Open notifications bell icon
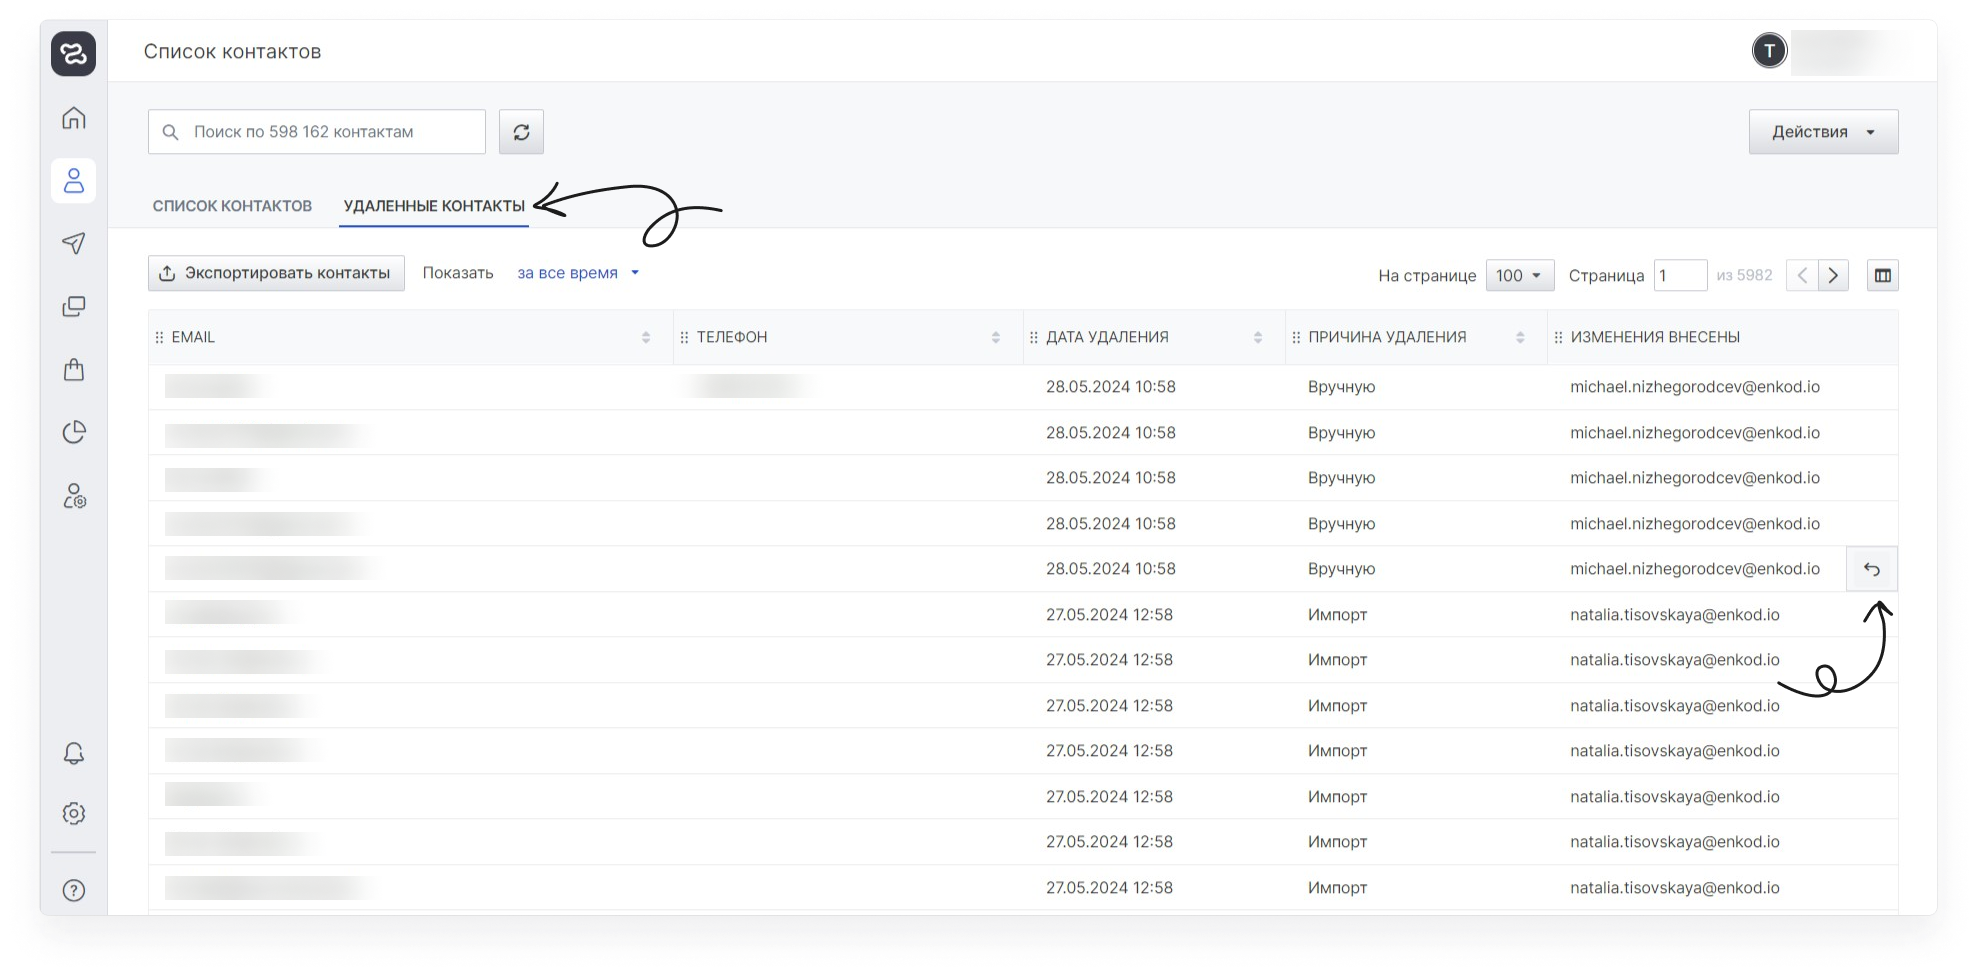The width and height of the screenshot is (1977, 975). (74, 753)
